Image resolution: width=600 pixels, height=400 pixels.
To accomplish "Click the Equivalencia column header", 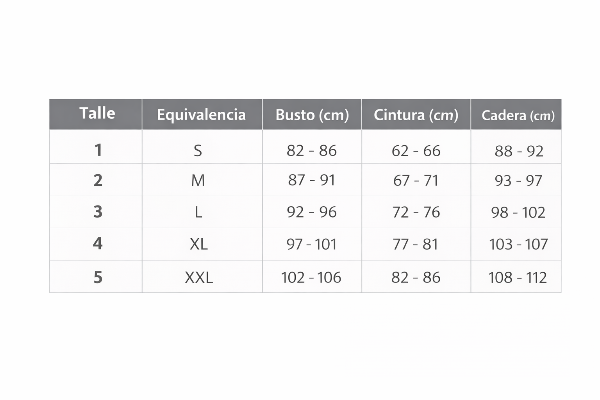I will 201,115.
